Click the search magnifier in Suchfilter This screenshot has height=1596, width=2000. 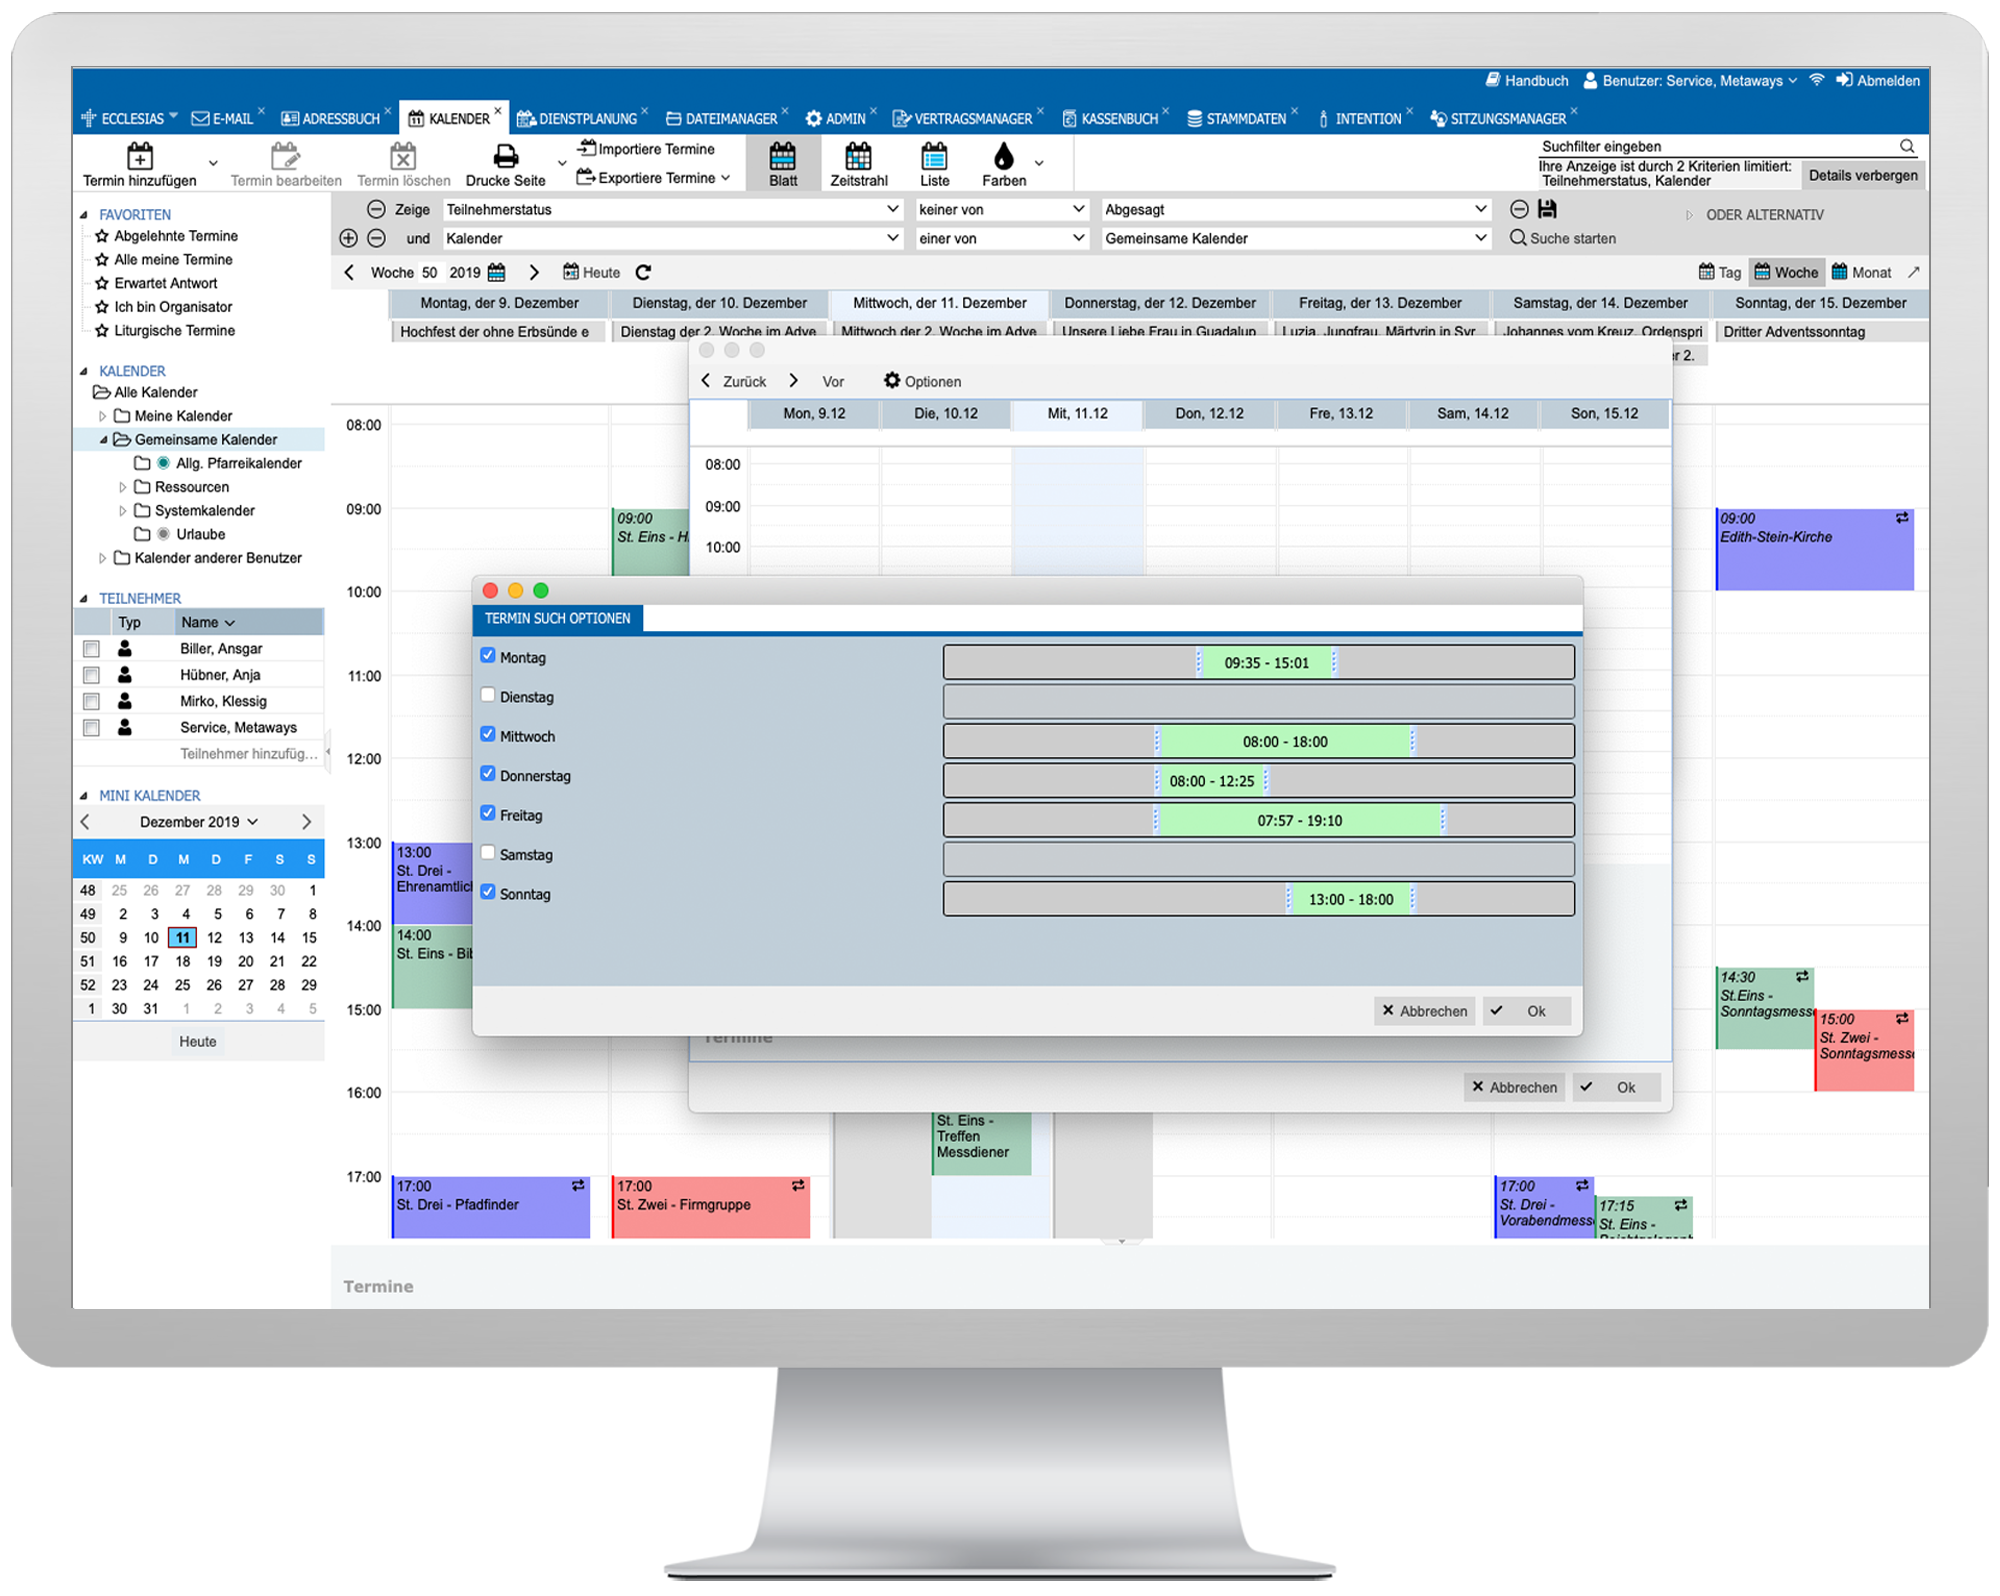click(x=1907, y=146)
